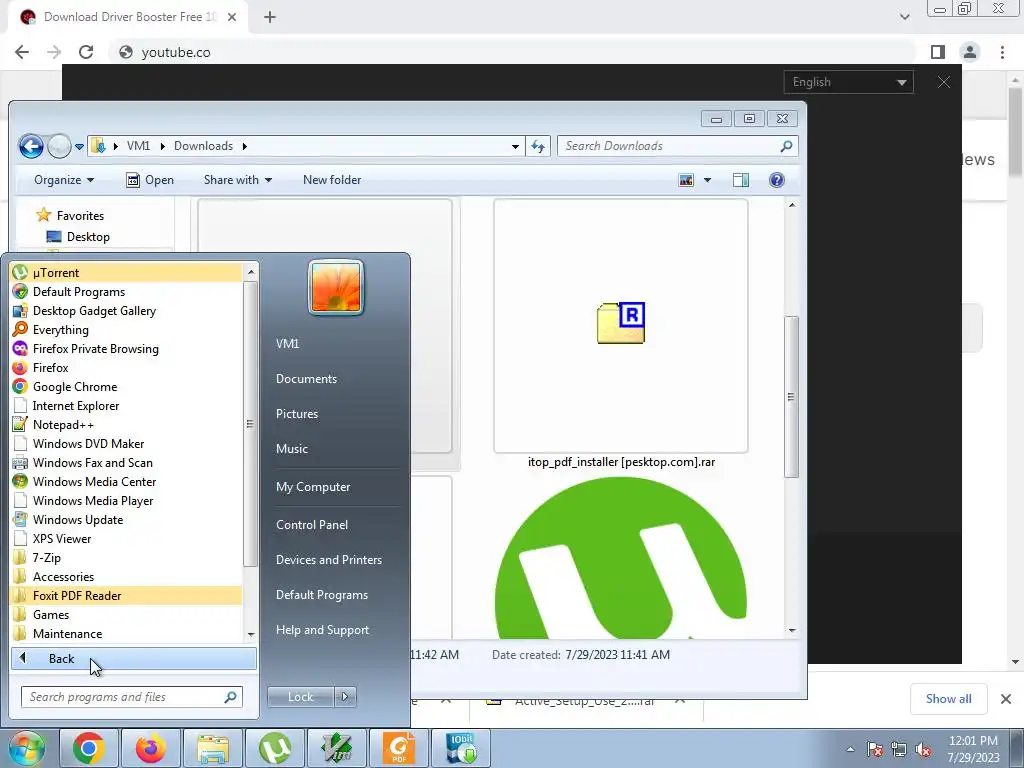1024x768 pixels.
Task: Launch µTorrent from the Start menu list
Action: 126,272
